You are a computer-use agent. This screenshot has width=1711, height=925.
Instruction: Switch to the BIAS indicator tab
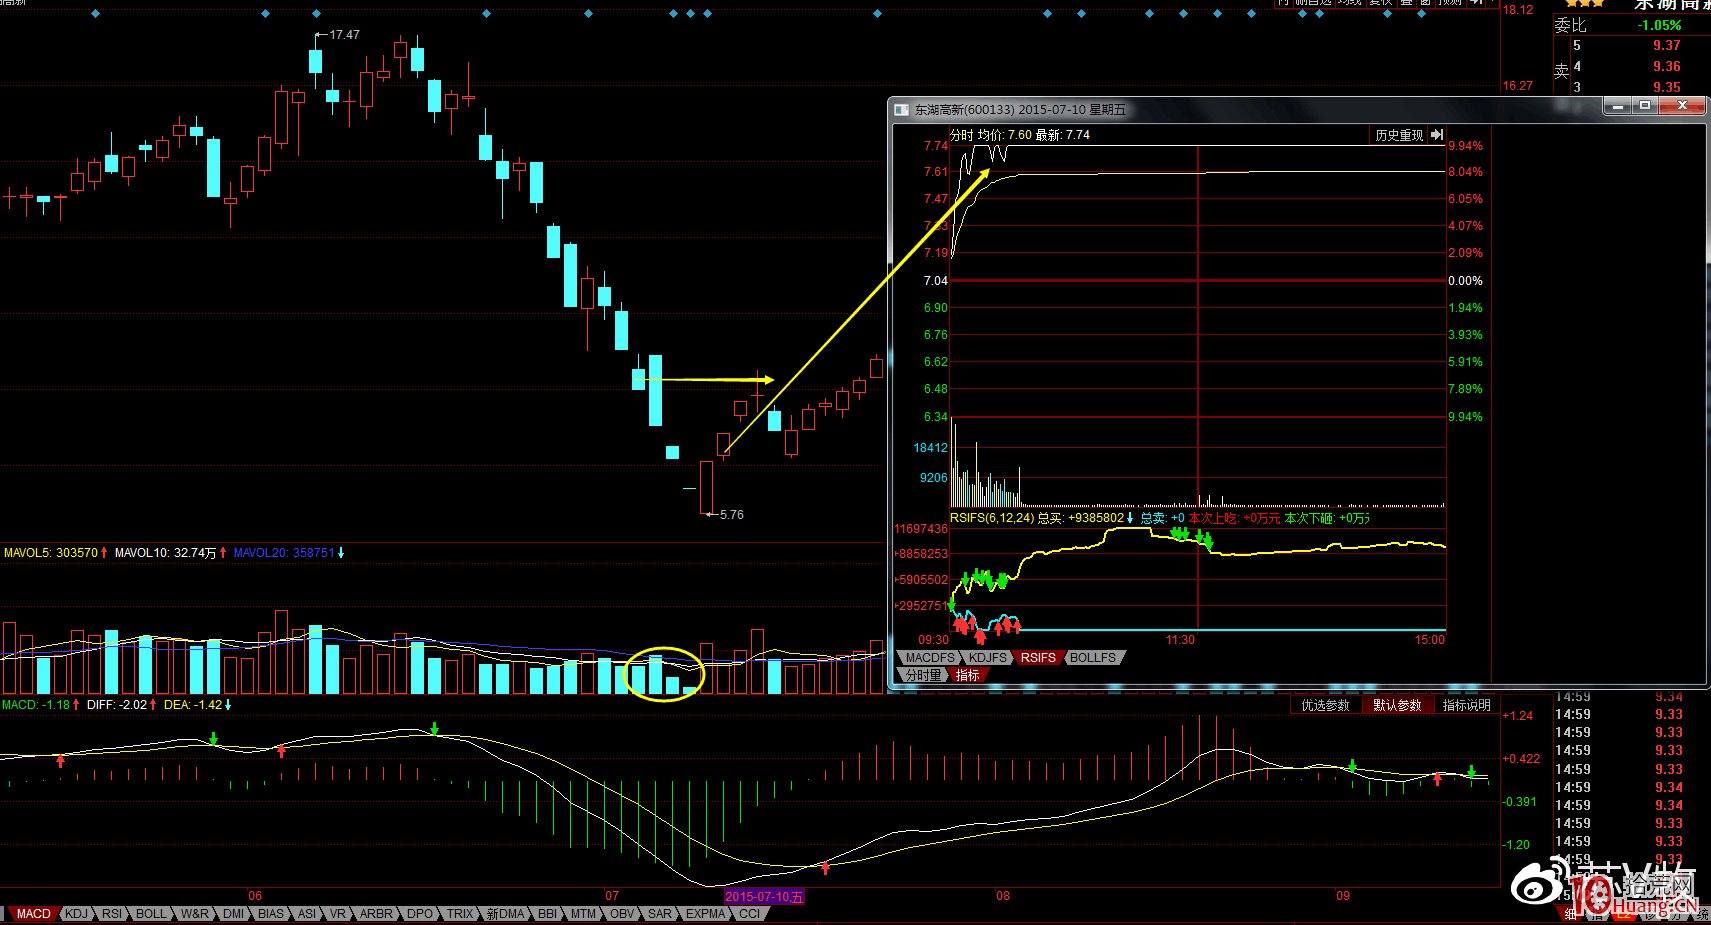[x=271, y=914]
